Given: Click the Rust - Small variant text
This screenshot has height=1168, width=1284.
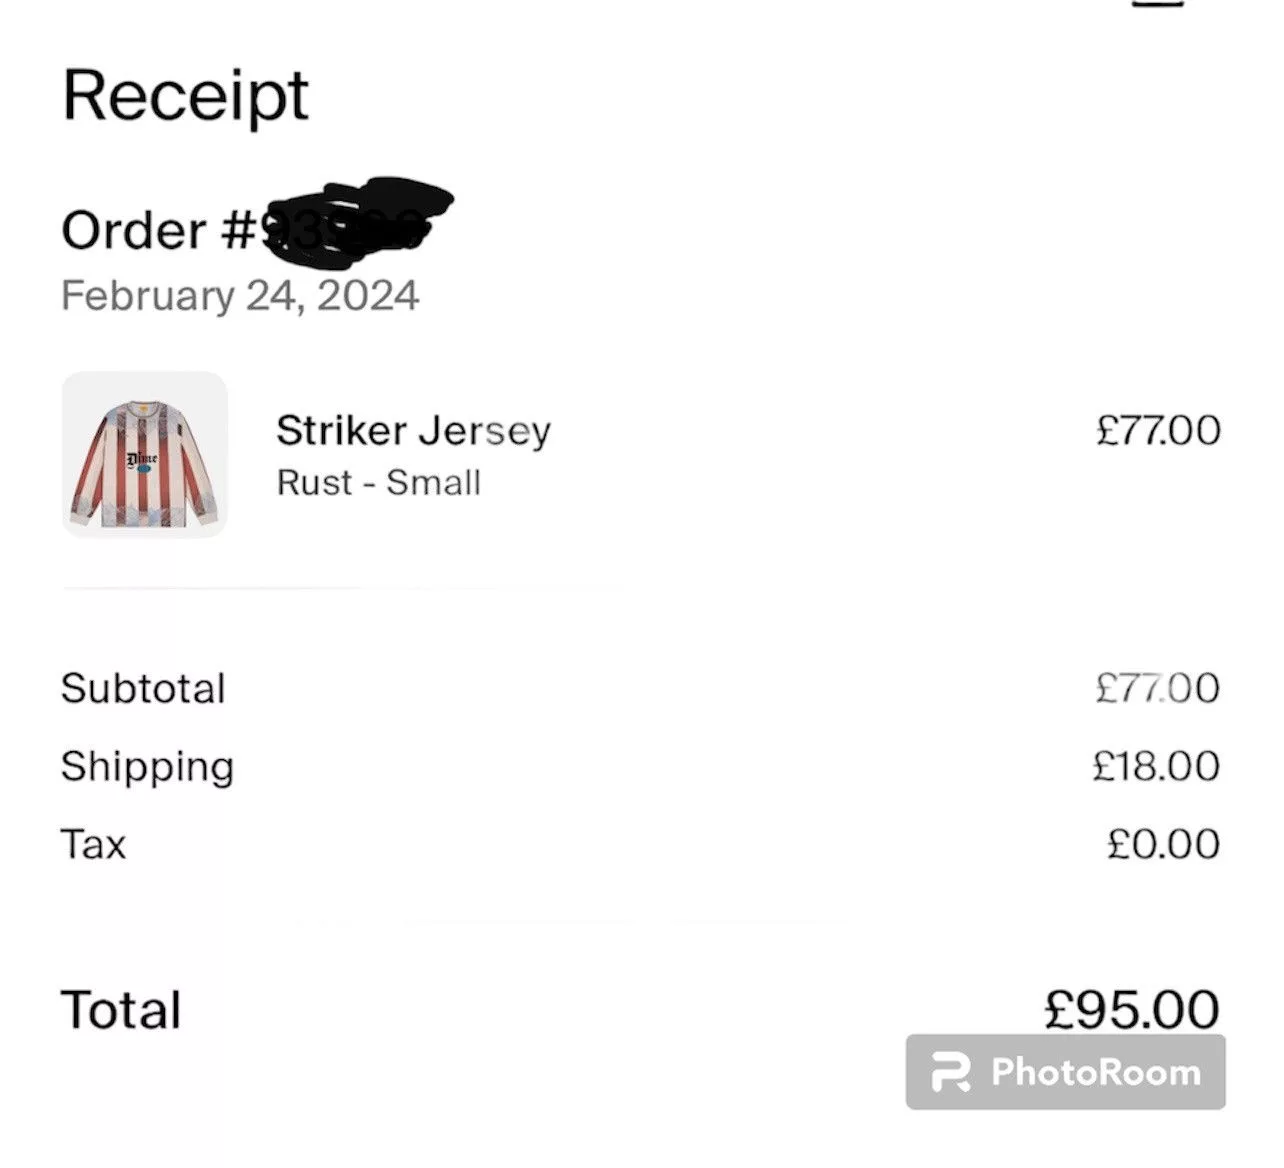Looking at the screenshot, I should 379,483.
